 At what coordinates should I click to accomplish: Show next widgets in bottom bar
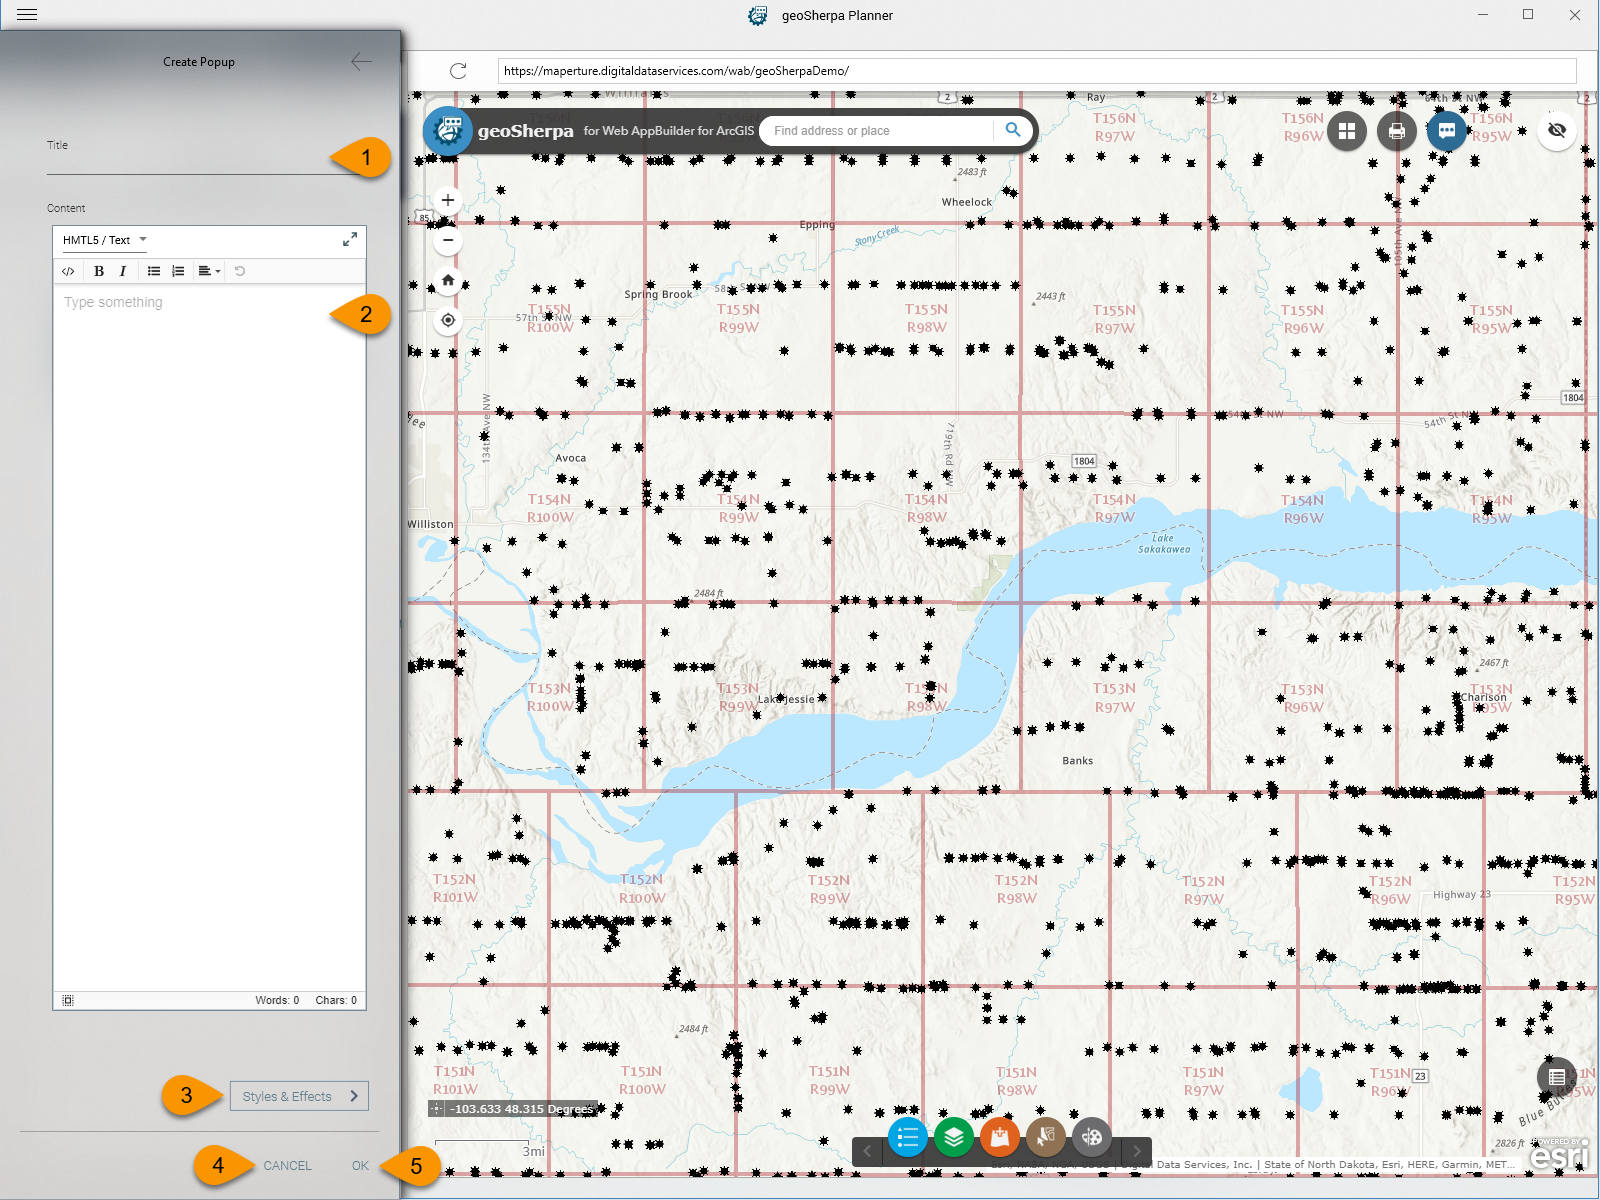click(1137, 1151)
